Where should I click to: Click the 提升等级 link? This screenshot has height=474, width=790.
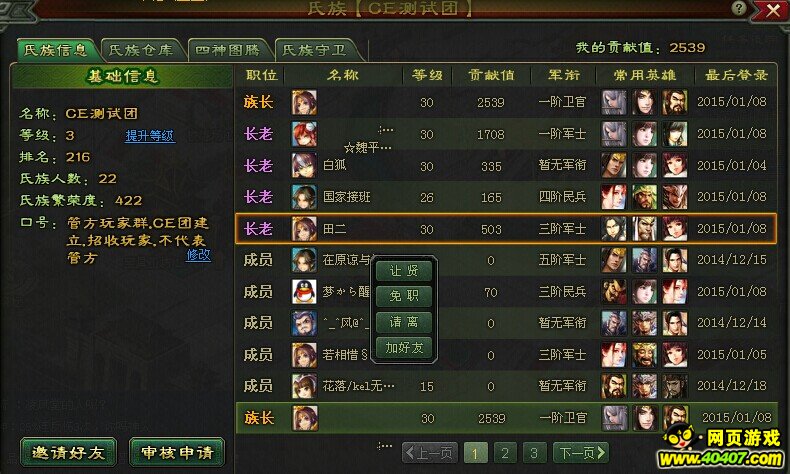(150, 136)
